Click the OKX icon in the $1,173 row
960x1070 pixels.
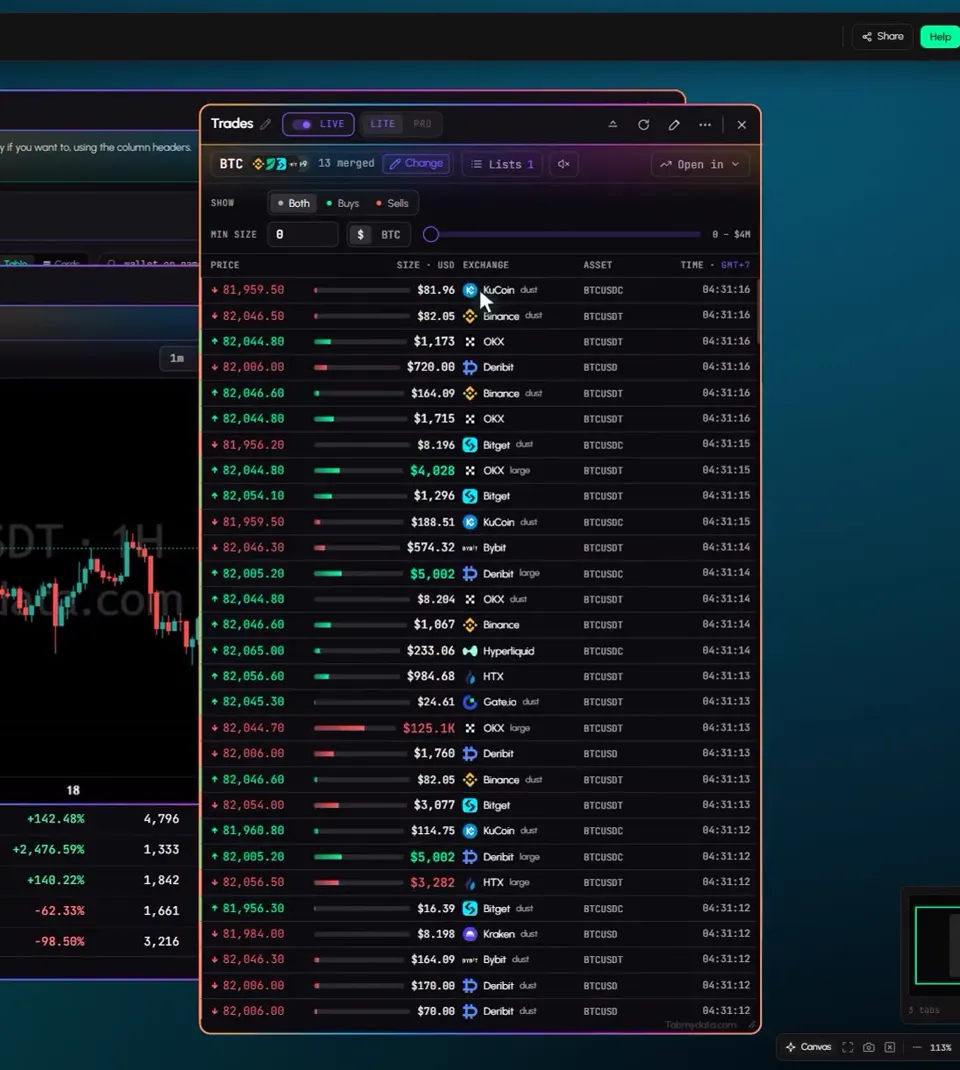click(470, 342)
